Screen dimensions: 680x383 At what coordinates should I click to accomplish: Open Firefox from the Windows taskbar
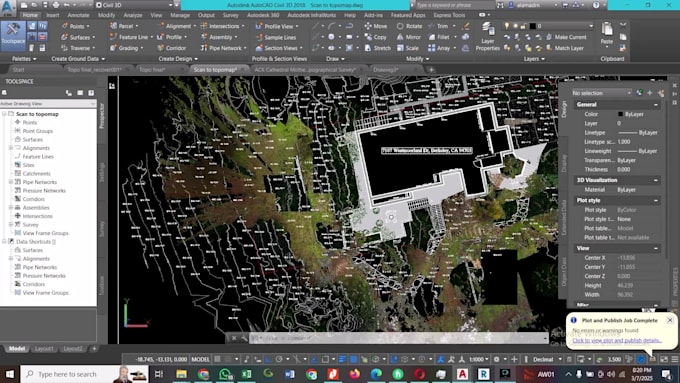[354, 373]
